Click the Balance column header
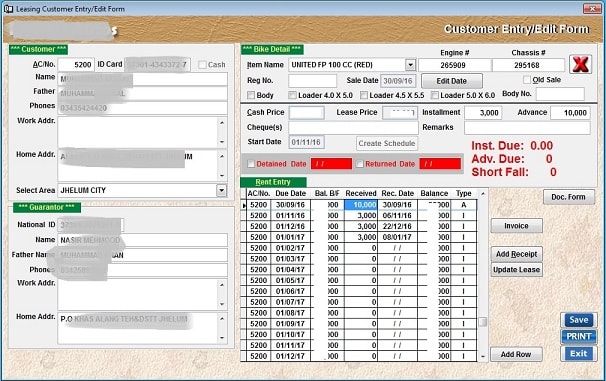Screen dimensions: 606x381 pyautogui.click(x=434, y=193)
